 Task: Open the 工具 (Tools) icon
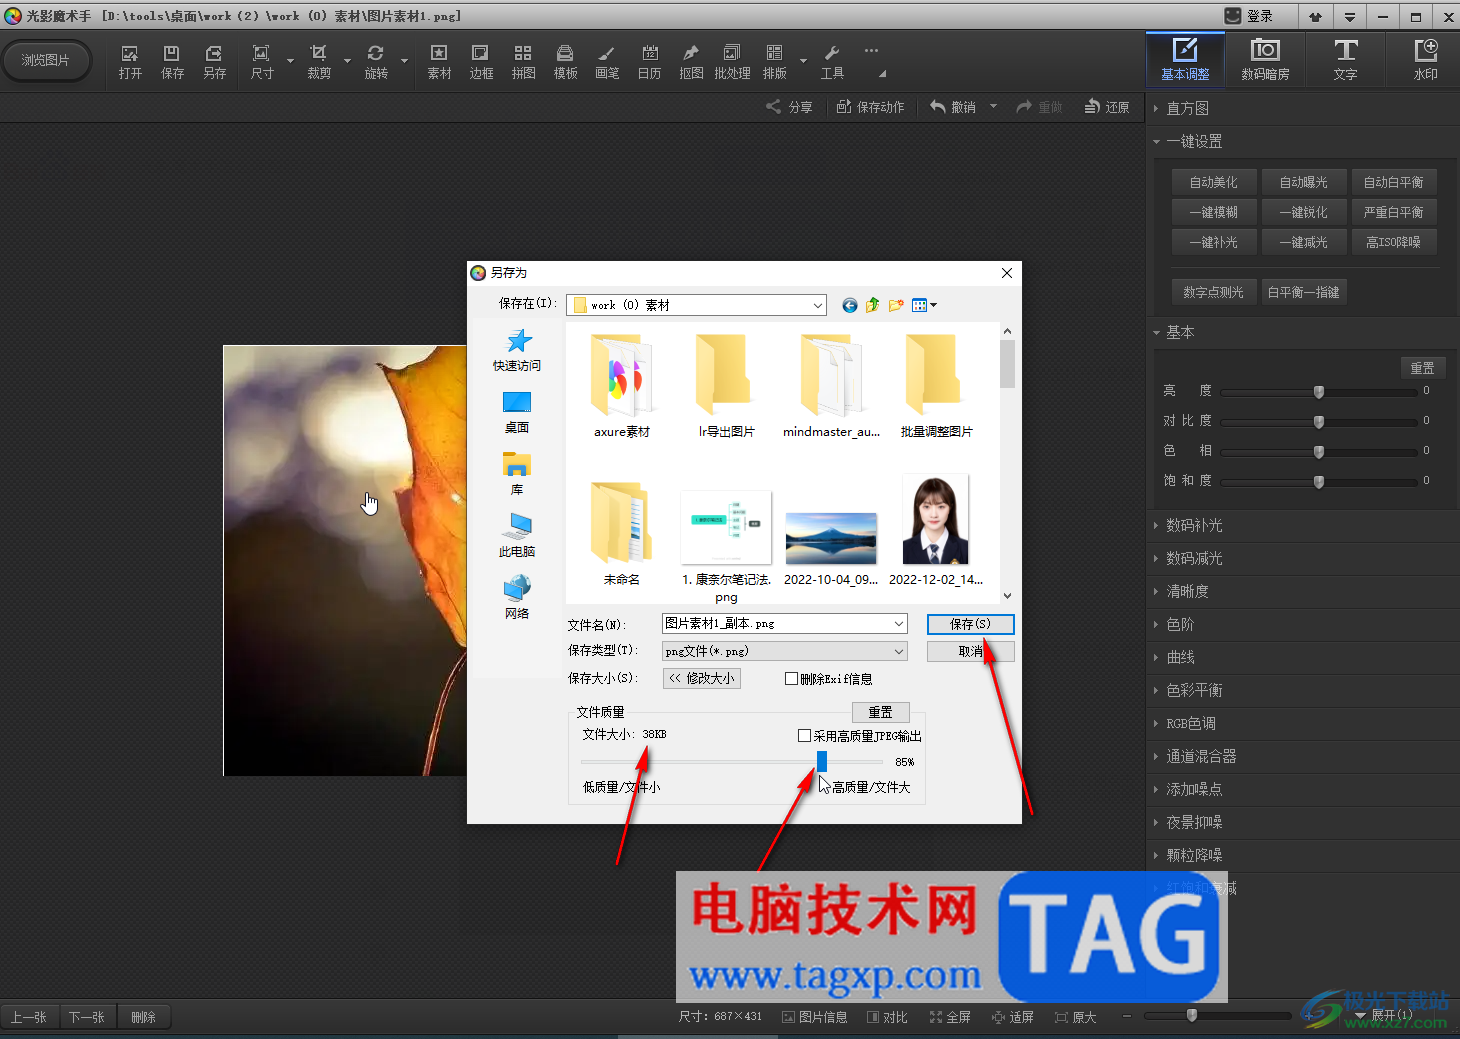pyautogui.click(x=832, y=62)
